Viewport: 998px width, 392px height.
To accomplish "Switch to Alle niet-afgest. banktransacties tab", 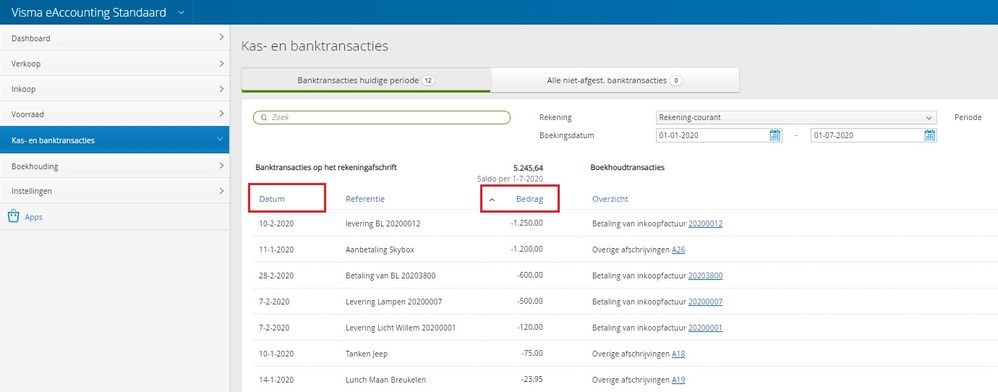I will (615, 81).
